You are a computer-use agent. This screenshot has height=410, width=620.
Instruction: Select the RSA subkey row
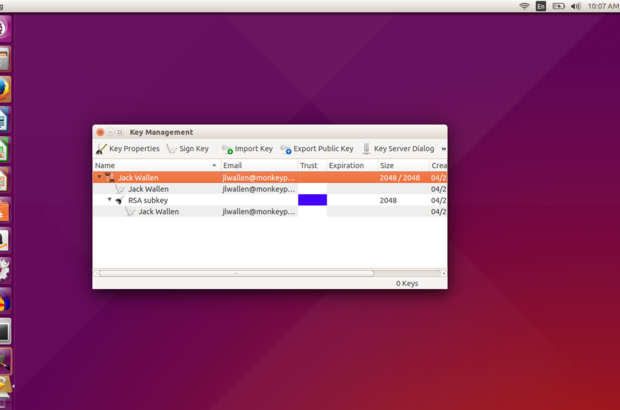point(270,200)
